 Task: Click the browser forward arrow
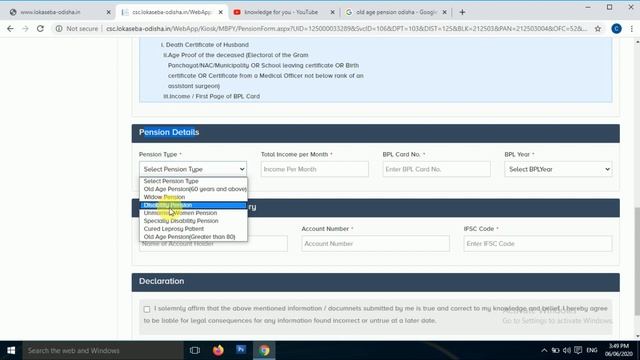click(25, 29)
